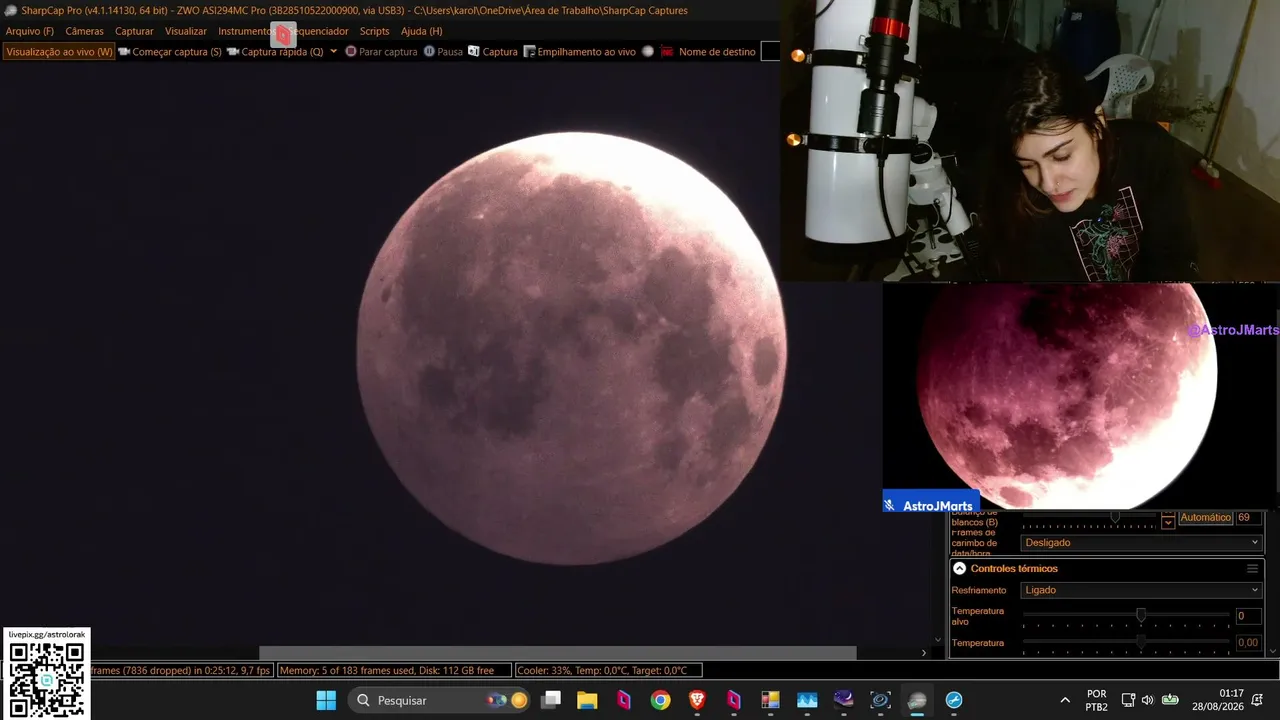This screenshot has width=1280, height=720.
Task: Click the horizontal scrollbar under the preview
Action: pyautogui.click(x=557, y=653)
